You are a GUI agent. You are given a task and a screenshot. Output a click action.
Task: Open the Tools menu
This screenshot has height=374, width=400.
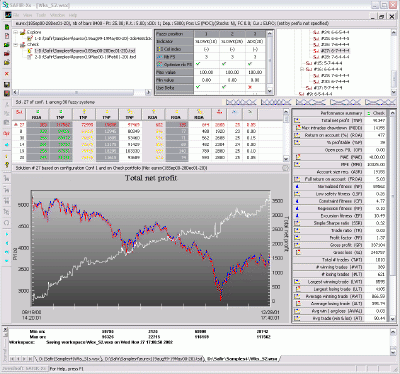(x=41, y=15)
